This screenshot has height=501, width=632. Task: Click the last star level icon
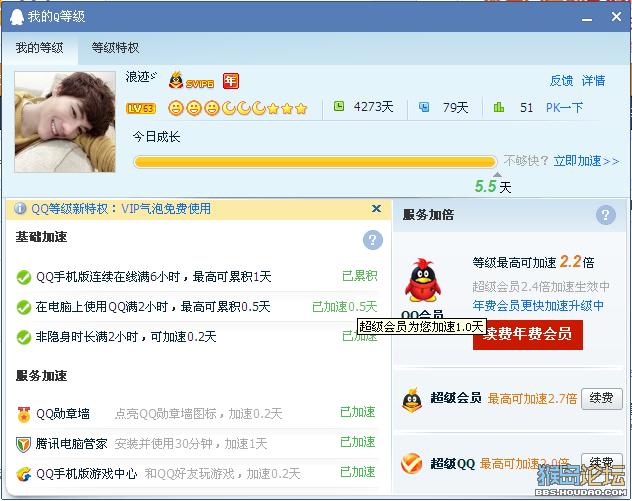pyautogui.click(x=301, y=108)
